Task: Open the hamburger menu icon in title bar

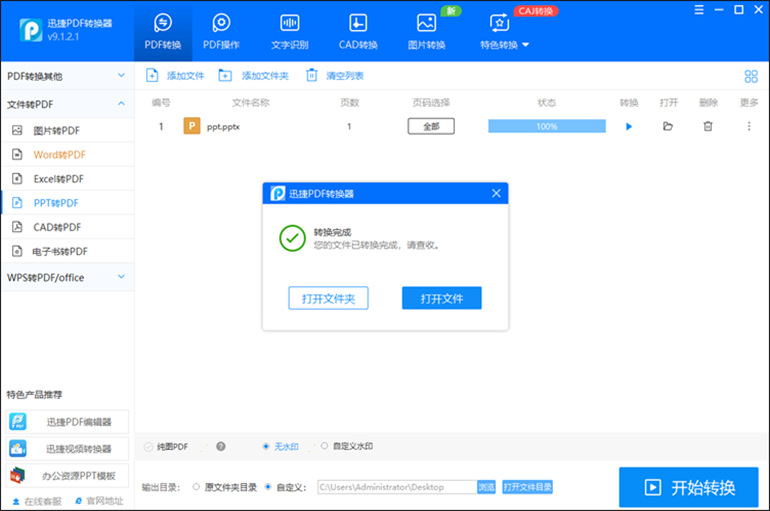Action: point(699,10)
